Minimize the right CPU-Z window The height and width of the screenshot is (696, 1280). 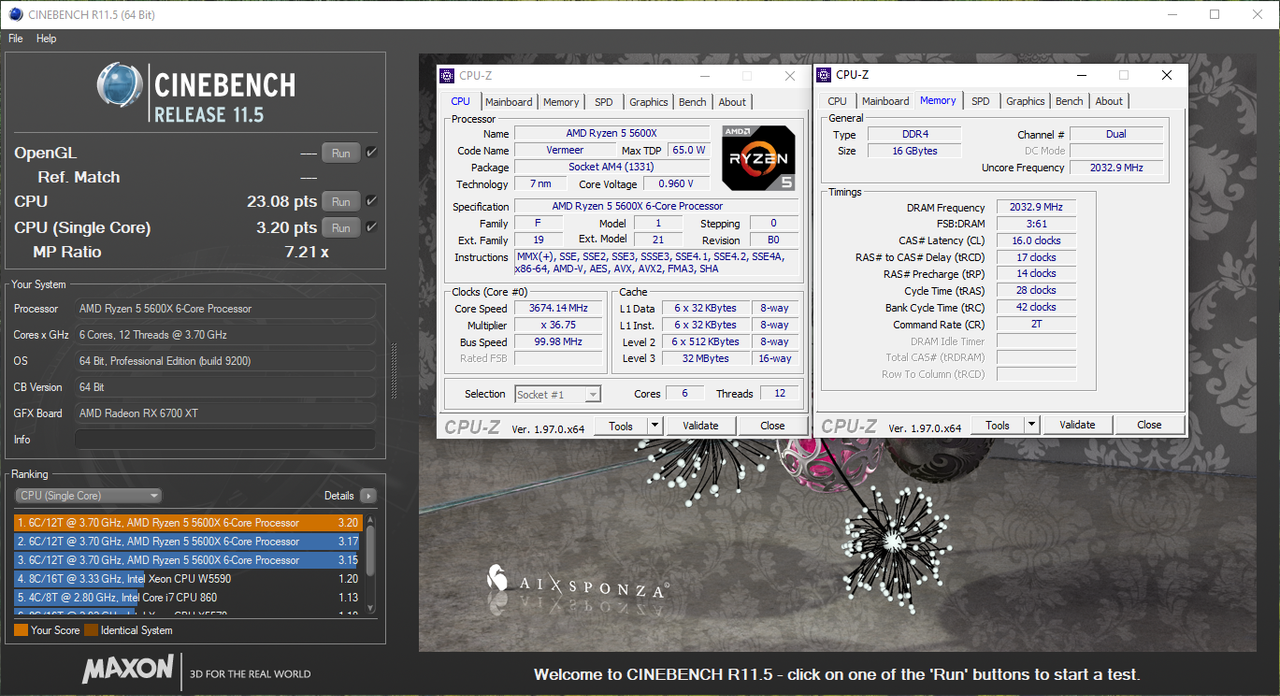(x=1080, y=75)
